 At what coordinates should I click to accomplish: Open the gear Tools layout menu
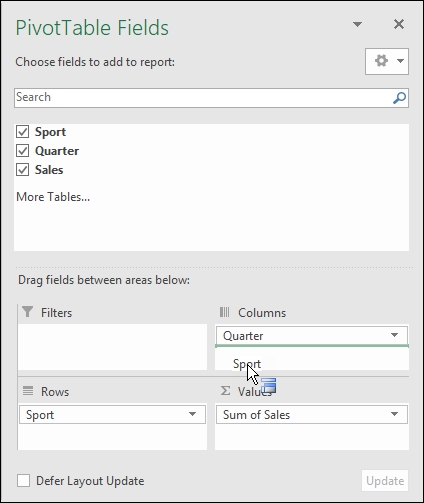click(387, 61)
